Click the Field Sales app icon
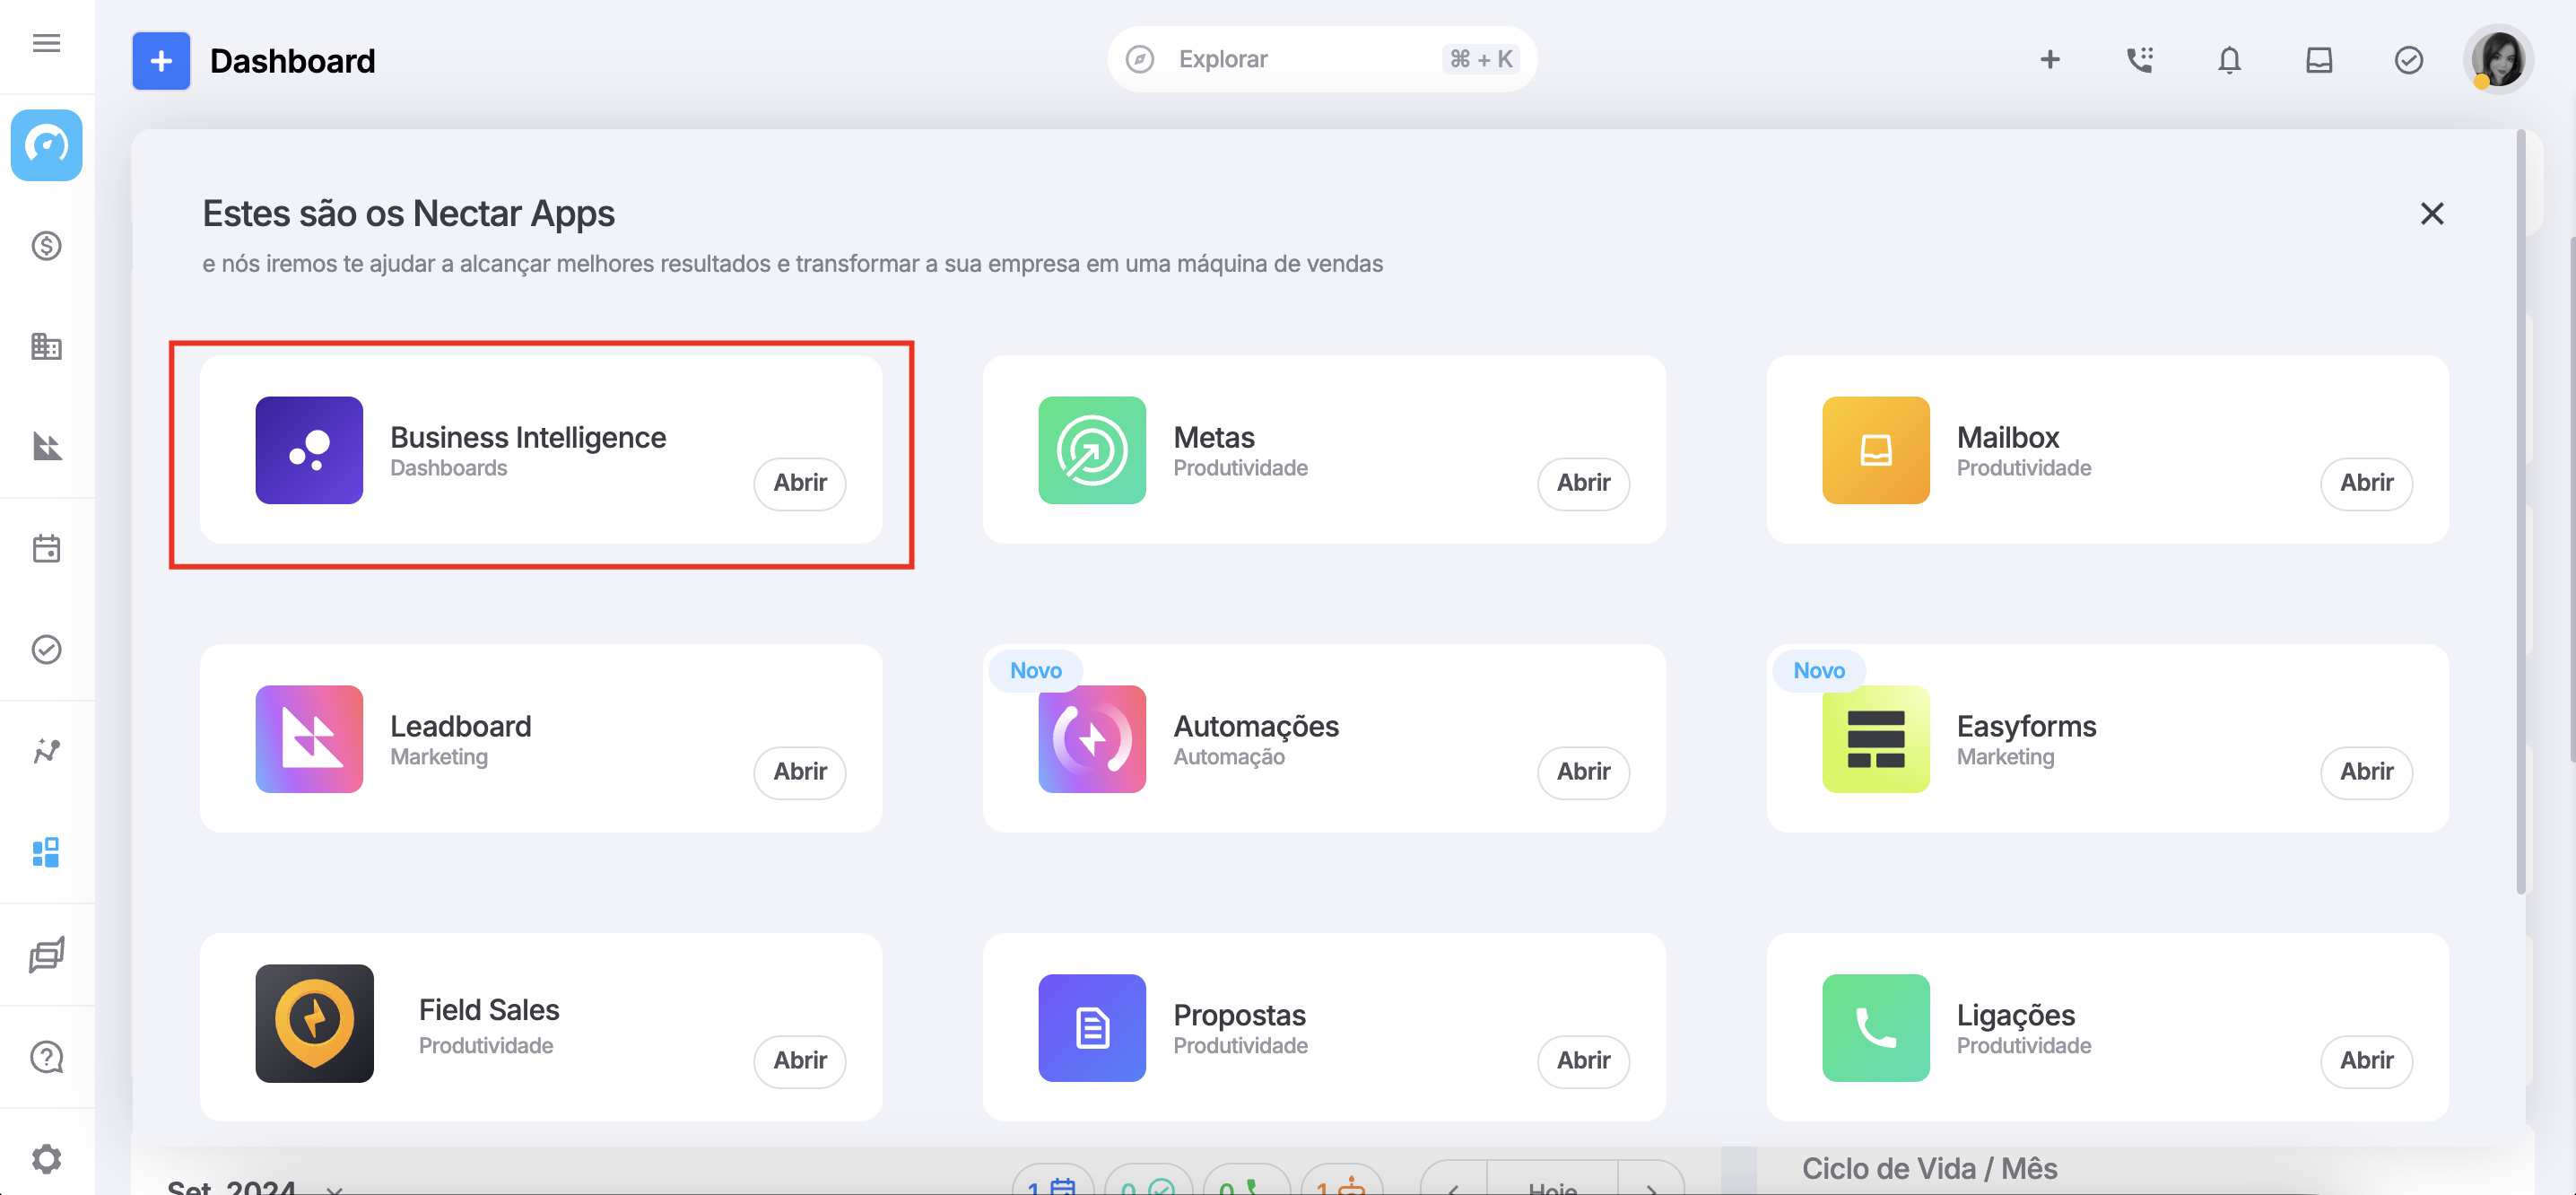2576x1195 pixels. tap(315, 1024)
